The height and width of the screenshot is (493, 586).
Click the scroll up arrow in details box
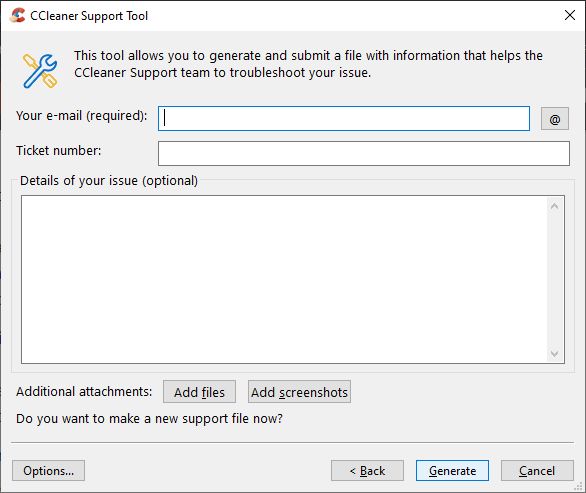pyautogui.click(x=554, y=206)
